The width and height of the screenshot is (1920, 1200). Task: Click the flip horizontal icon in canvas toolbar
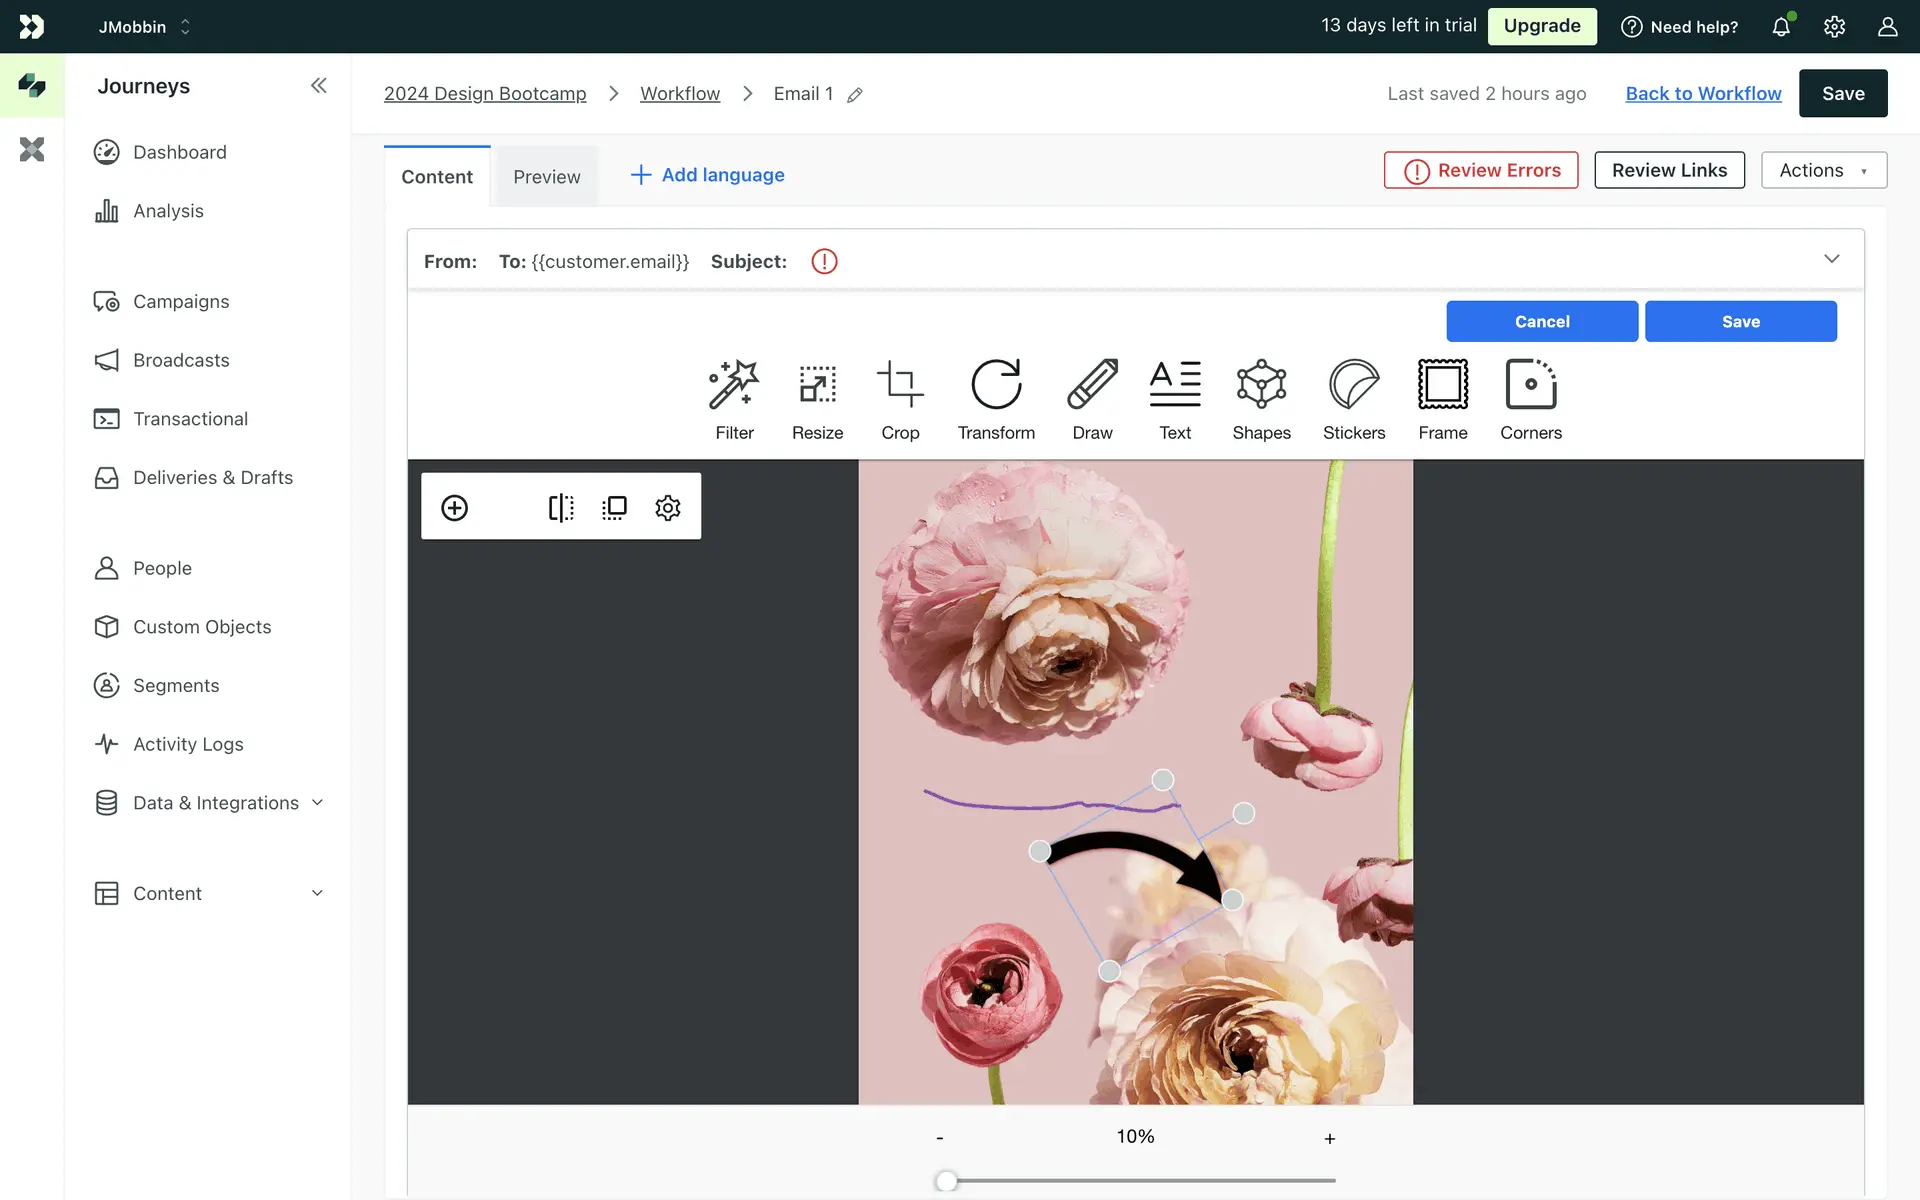[x=561, y=508]
